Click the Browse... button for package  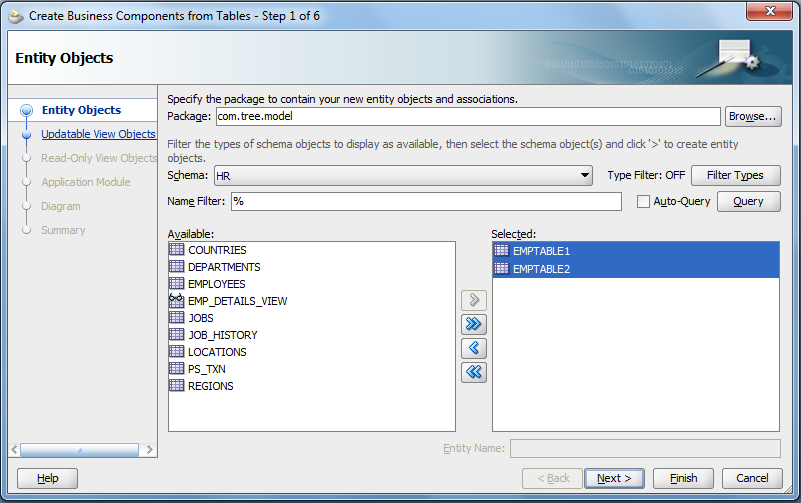(x=752, y=116)
